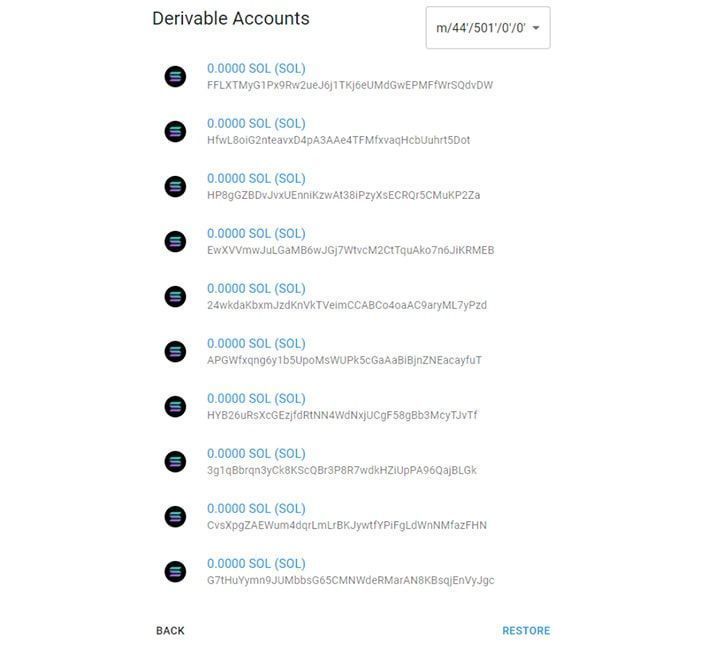This screenshot has width=701, height=647.
Task: Click Solana icon beside address FFLXTMyG1Px9Rw2ueJ6j1TKj6eUMdGwEPMFfWrSQdvDW
Action: click(x=175, y=76)
